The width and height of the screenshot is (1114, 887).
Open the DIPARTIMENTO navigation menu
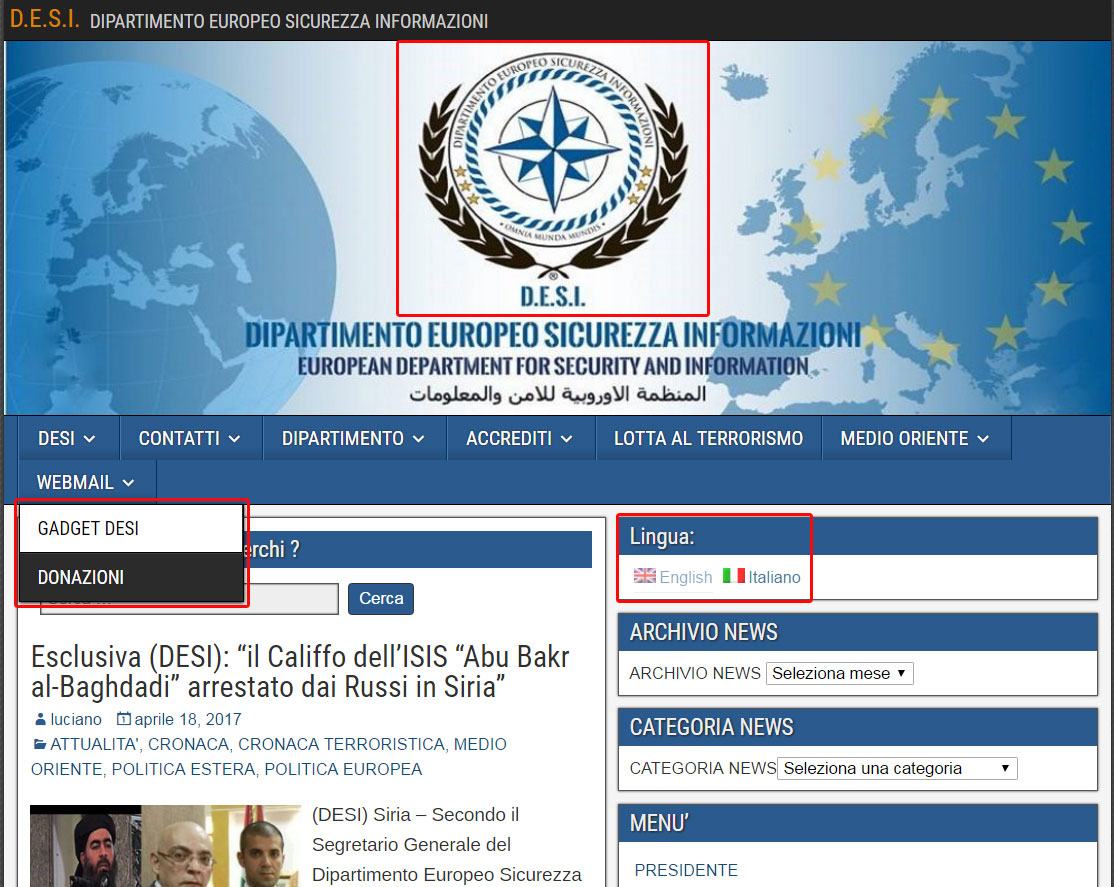coord(354,439)
